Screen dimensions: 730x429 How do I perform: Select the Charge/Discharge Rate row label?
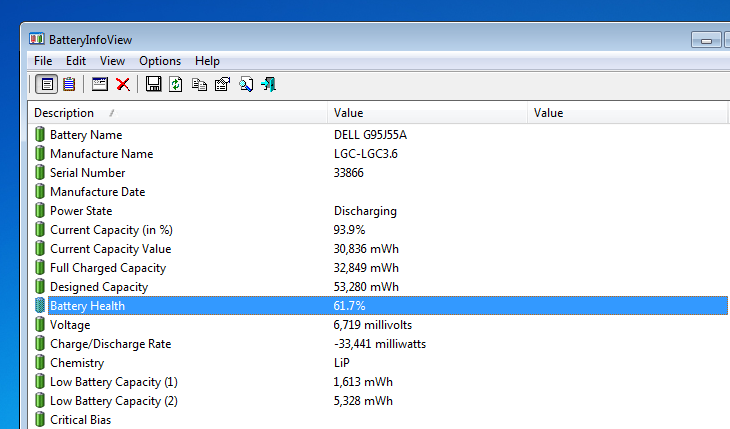[x=111, y=344]
